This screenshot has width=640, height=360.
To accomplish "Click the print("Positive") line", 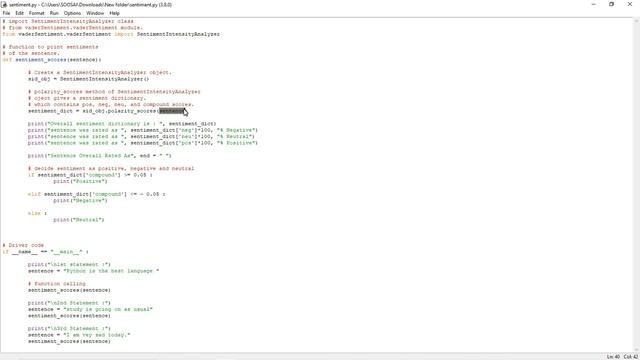I will (x=80, y=181).
